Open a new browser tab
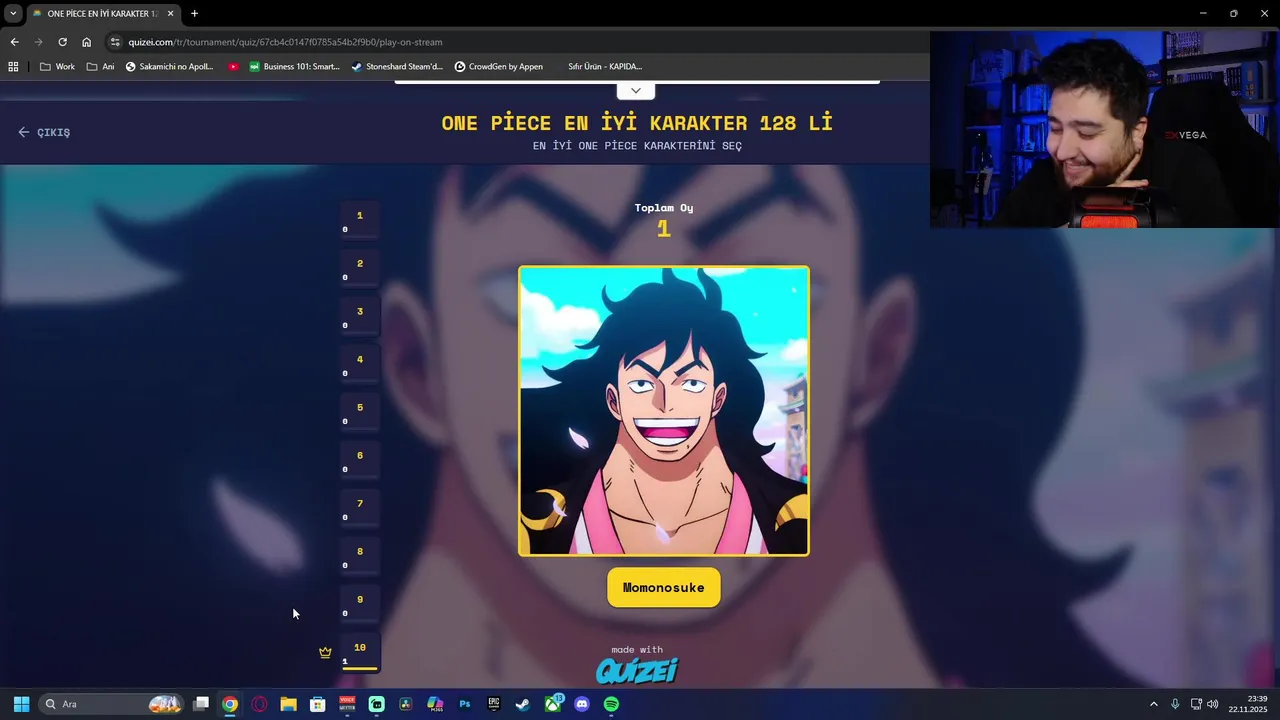 click(x=194, y=14)
